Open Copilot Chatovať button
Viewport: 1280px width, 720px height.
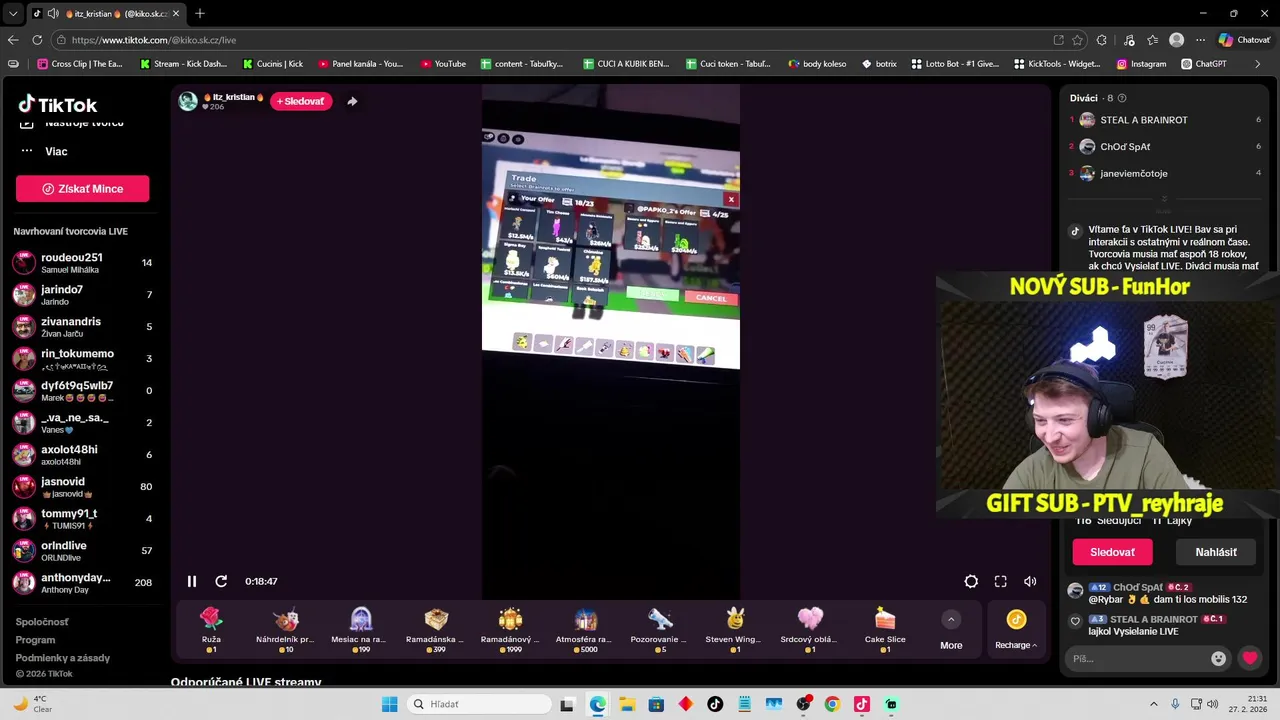1244,40
